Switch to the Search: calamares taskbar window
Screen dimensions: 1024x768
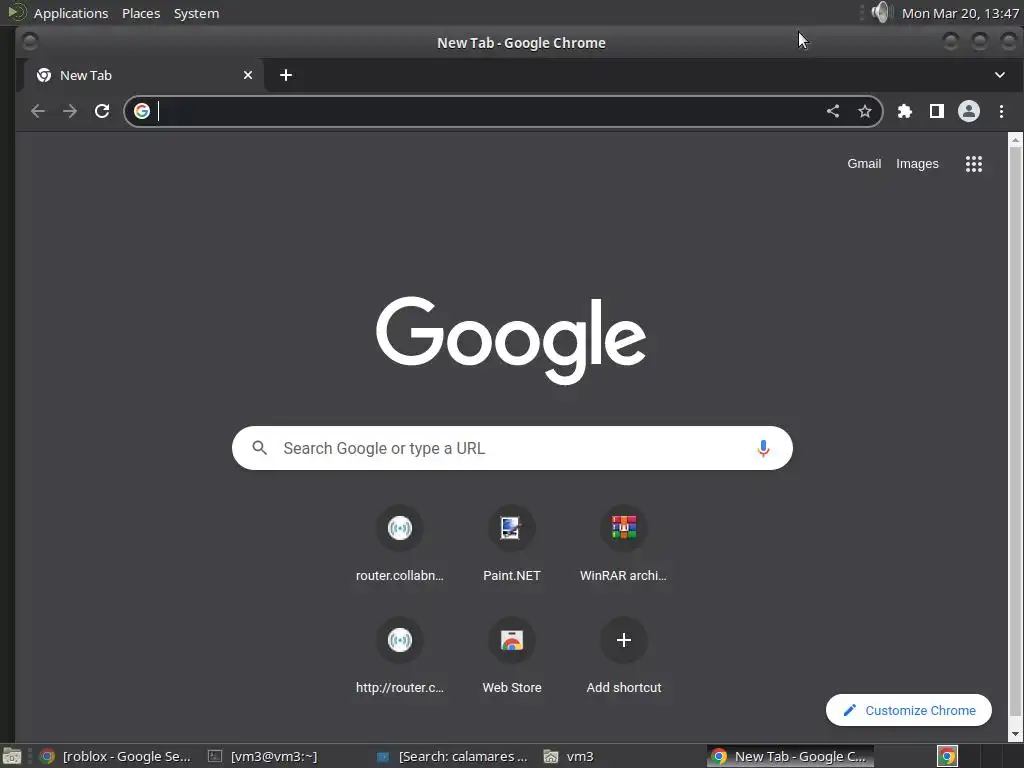click(x=453, y=756)
